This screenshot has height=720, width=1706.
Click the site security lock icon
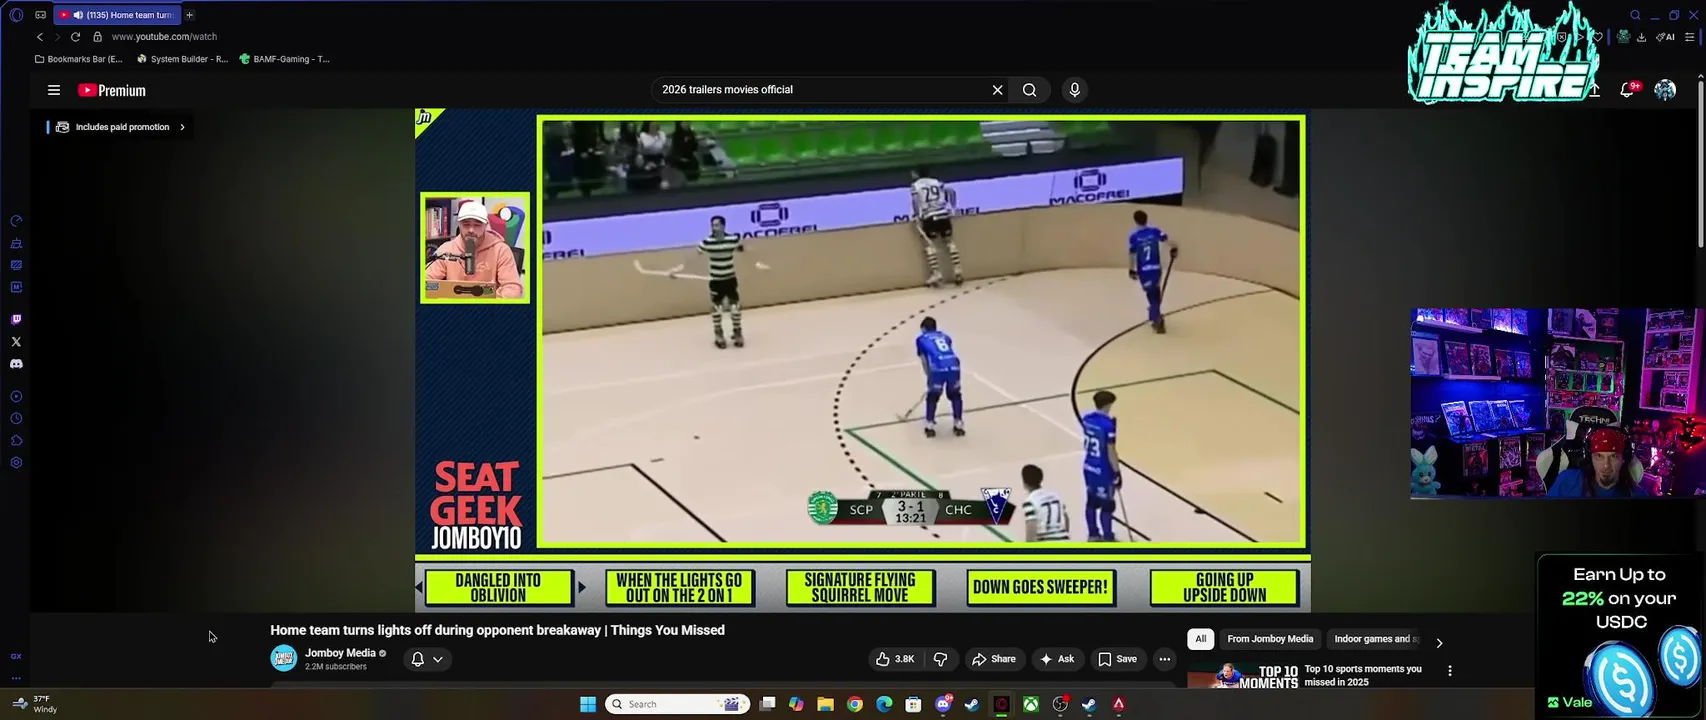(x=97, y=37)
